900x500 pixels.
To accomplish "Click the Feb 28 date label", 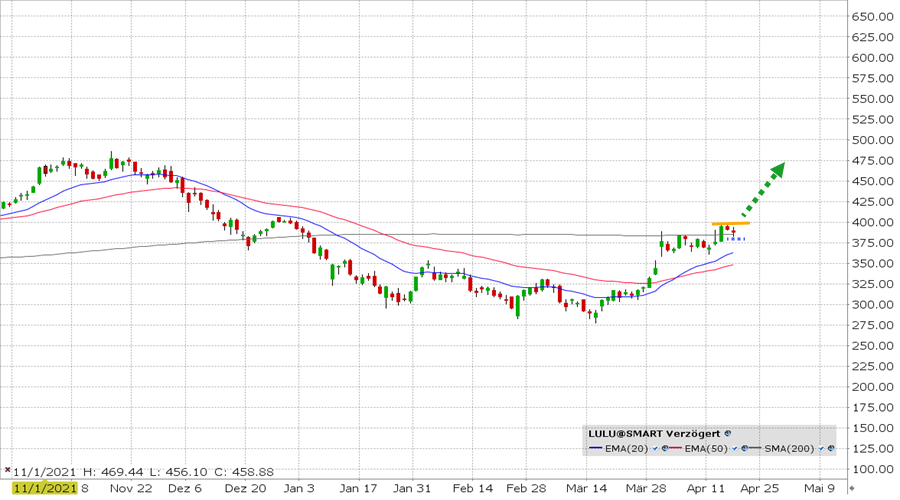I will click(x=526, y=488).
